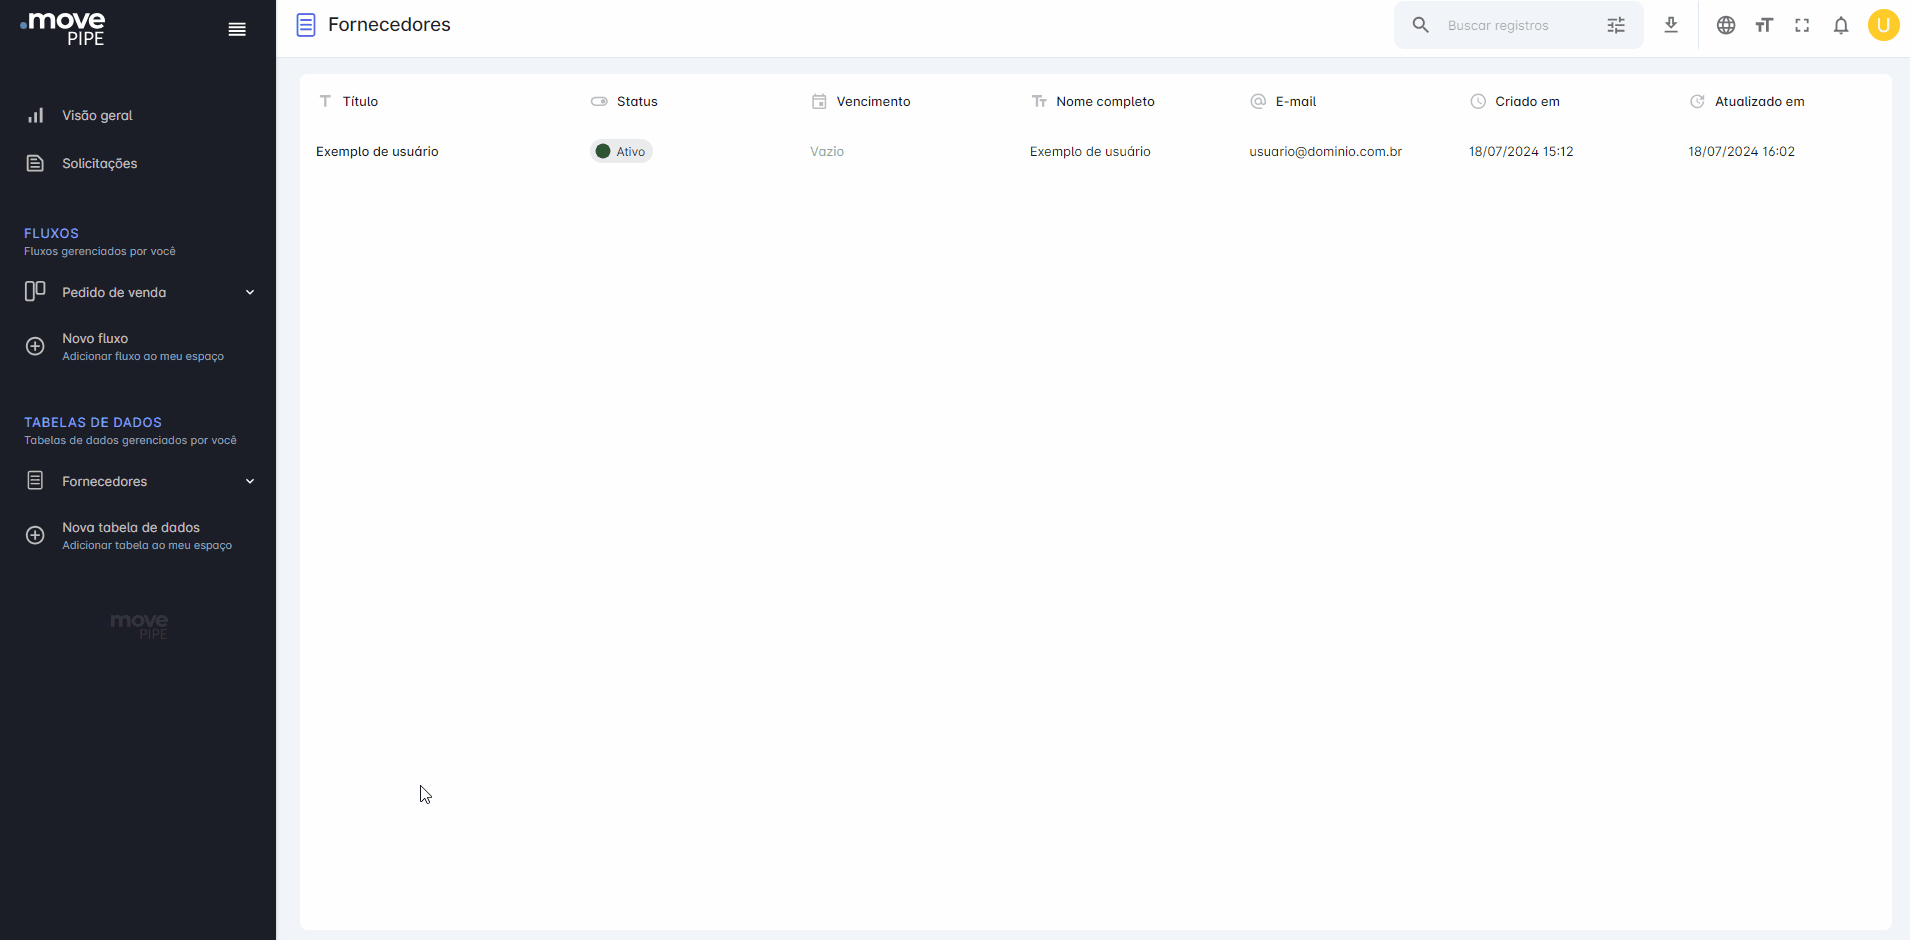The width and height of the screenshot is (1910, 940).
Task: Click the Fornecedores table icon in sidebar
Action: point(35,481)
